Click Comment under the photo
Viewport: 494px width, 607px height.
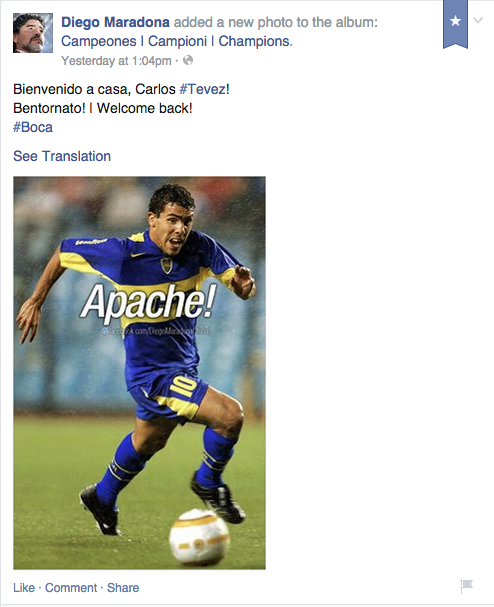point(71,588)
